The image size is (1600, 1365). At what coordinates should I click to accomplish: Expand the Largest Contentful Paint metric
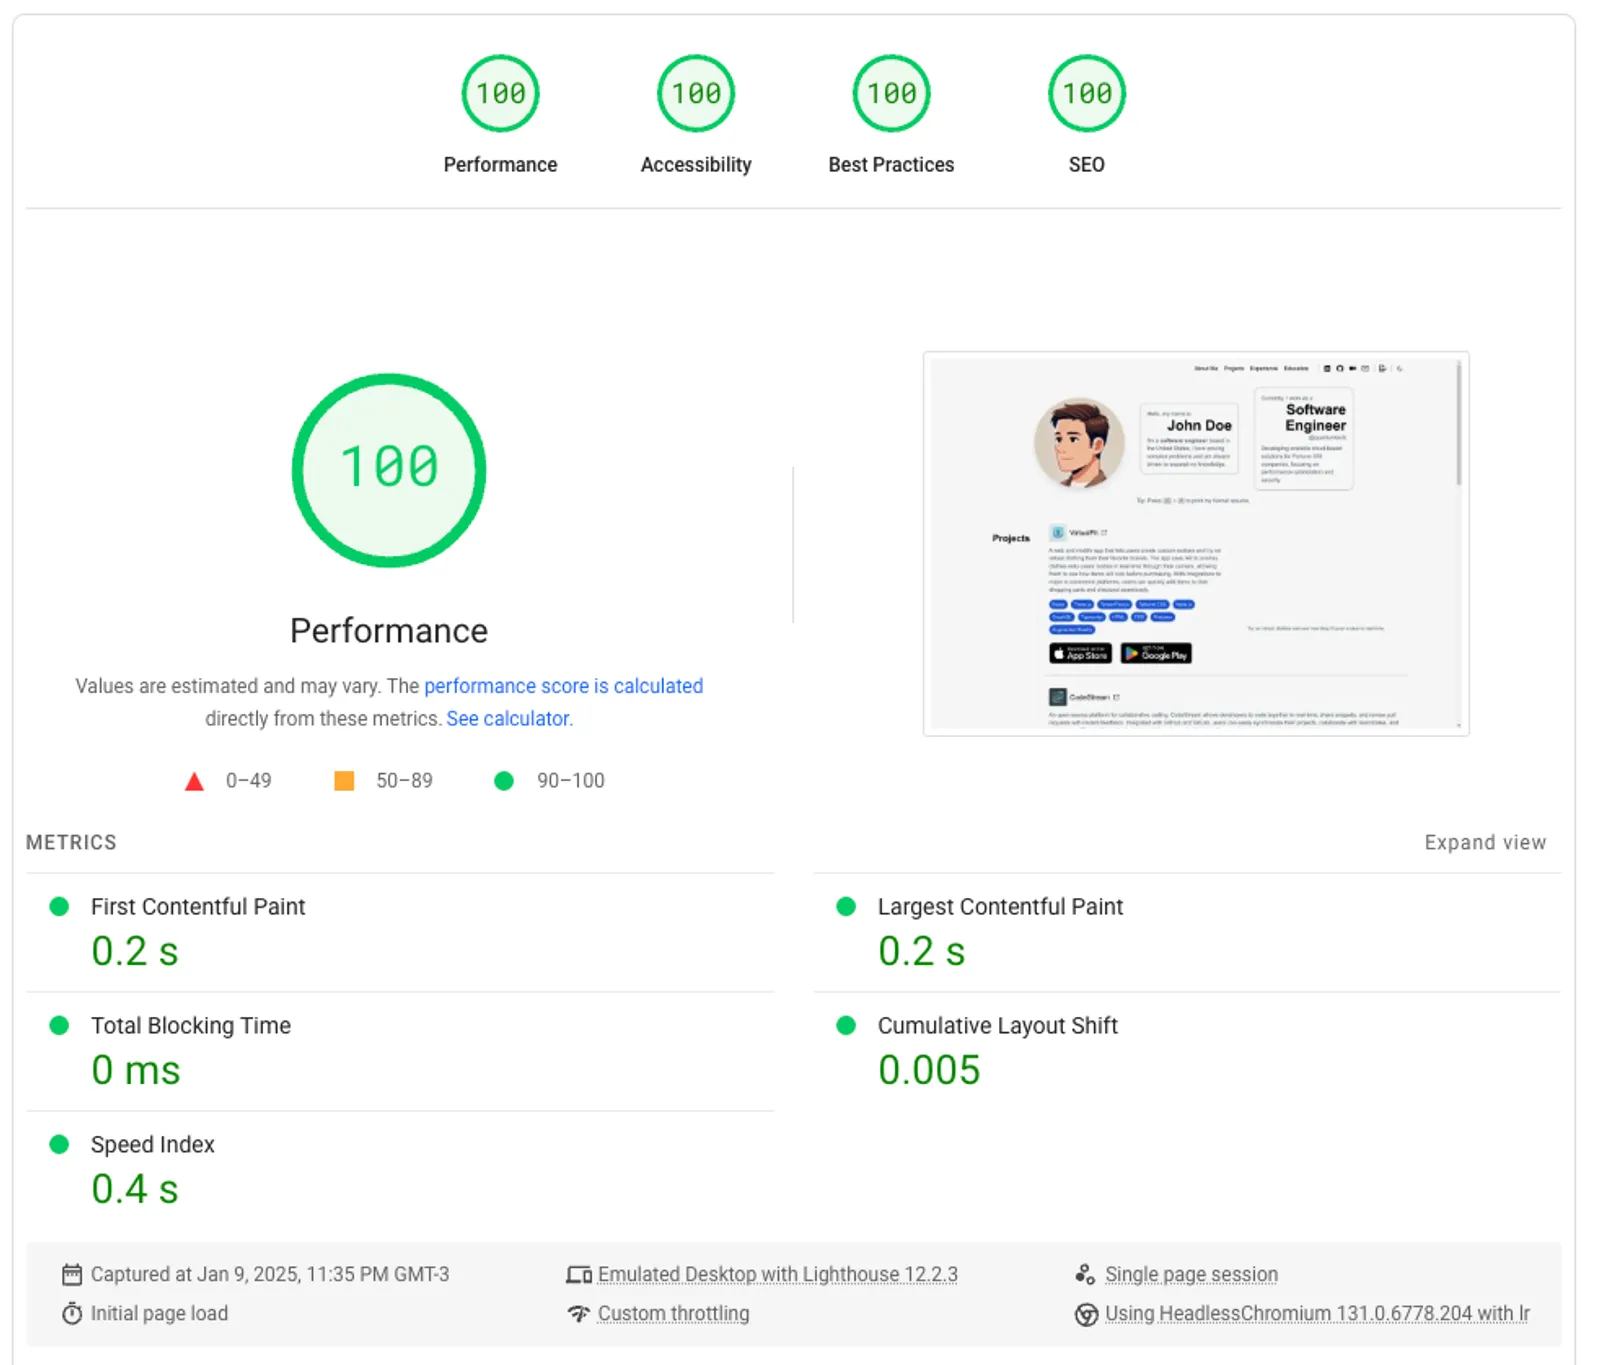1000,907
